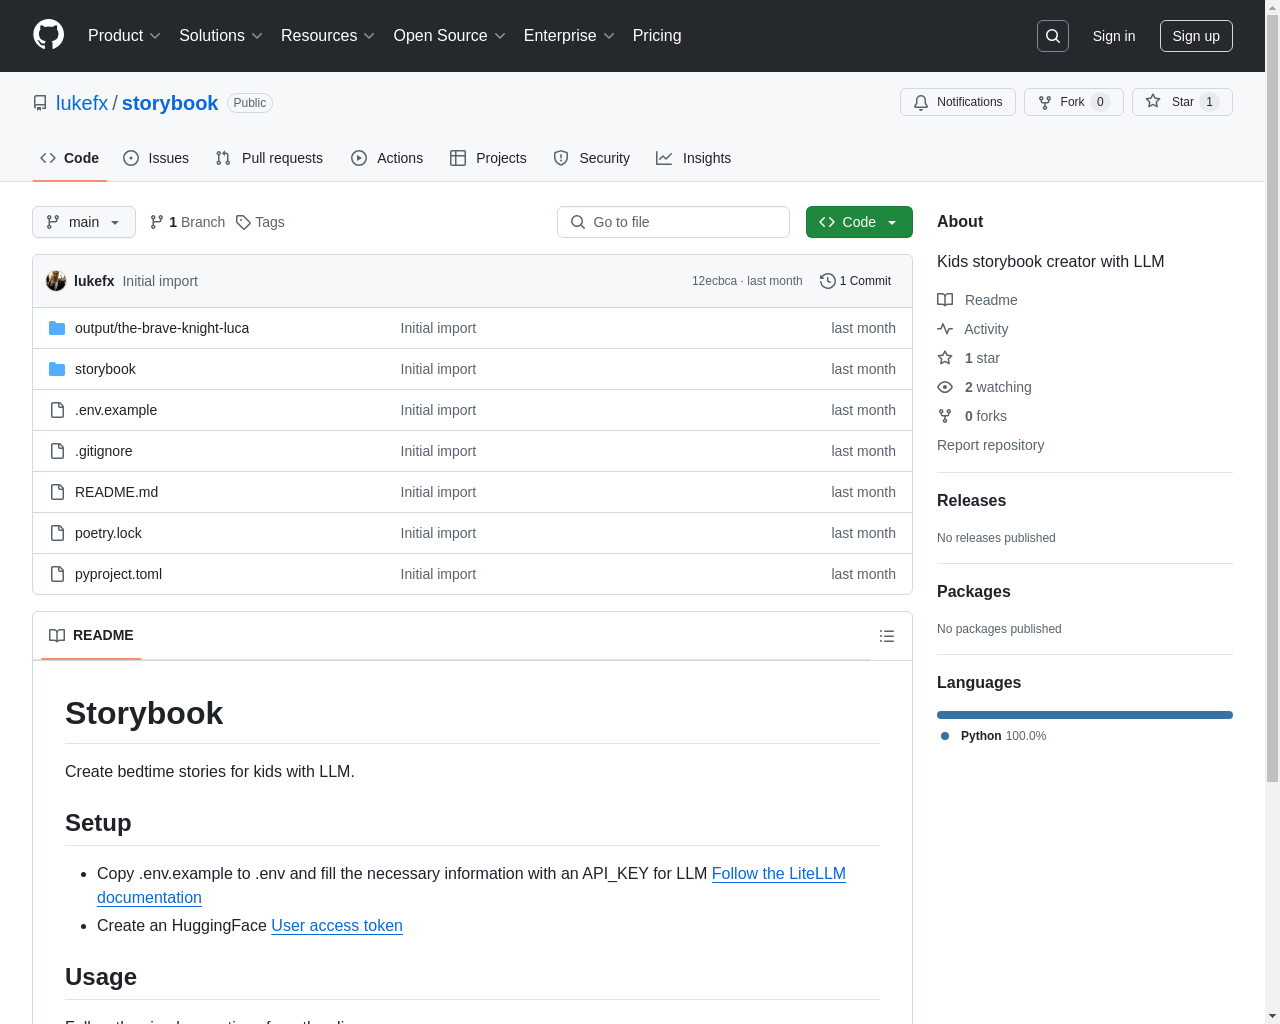This screenshot has width=1280, height=1024.
Task: Switch to the Pull requests tab
Action: [269, 158]
